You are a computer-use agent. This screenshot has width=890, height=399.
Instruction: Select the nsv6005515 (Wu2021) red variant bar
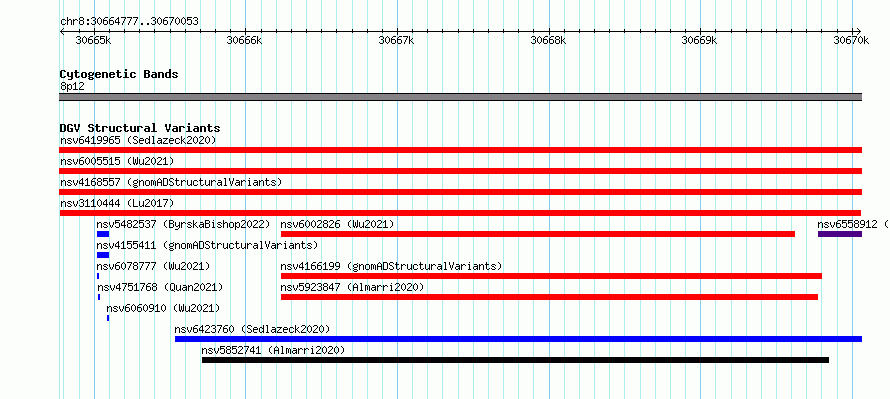pyautogui.click(x=460, y=171)
